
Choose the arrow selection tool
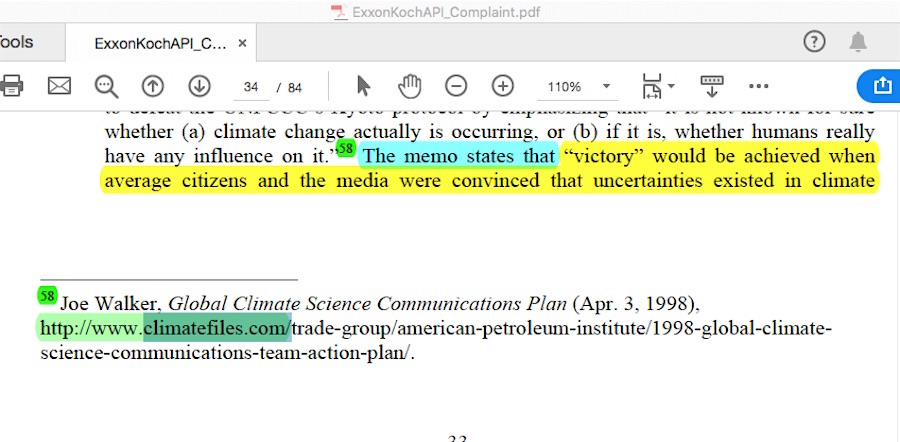(x=363, y=86)
